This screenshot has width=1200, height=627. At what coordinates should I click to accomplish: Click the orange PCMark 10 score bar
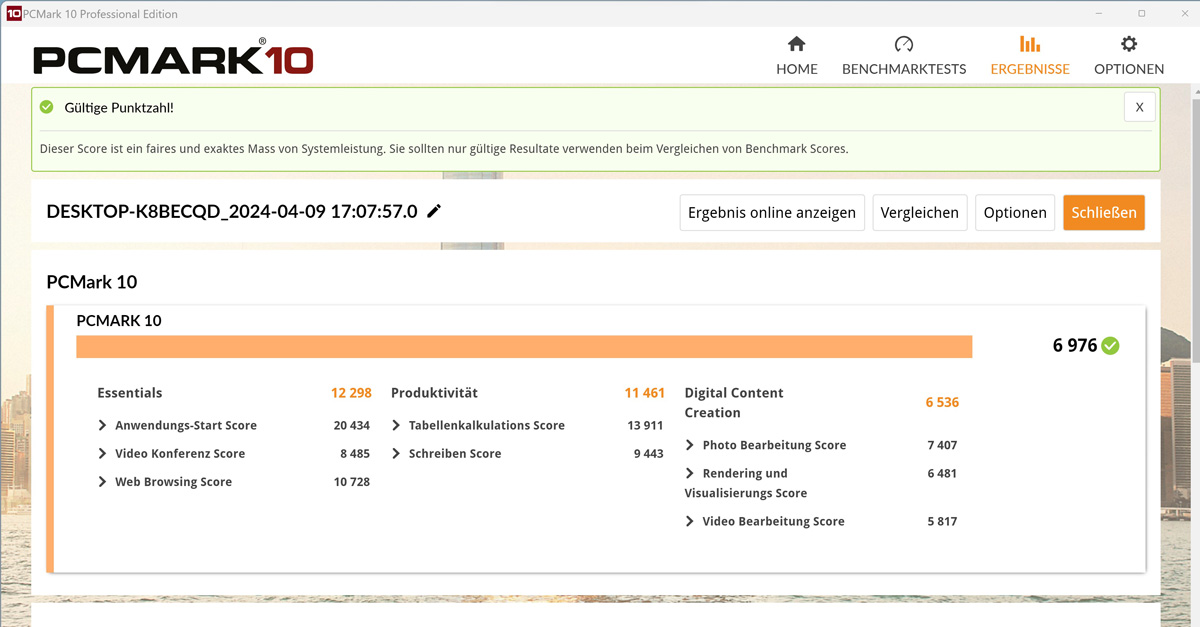[524, 346]
